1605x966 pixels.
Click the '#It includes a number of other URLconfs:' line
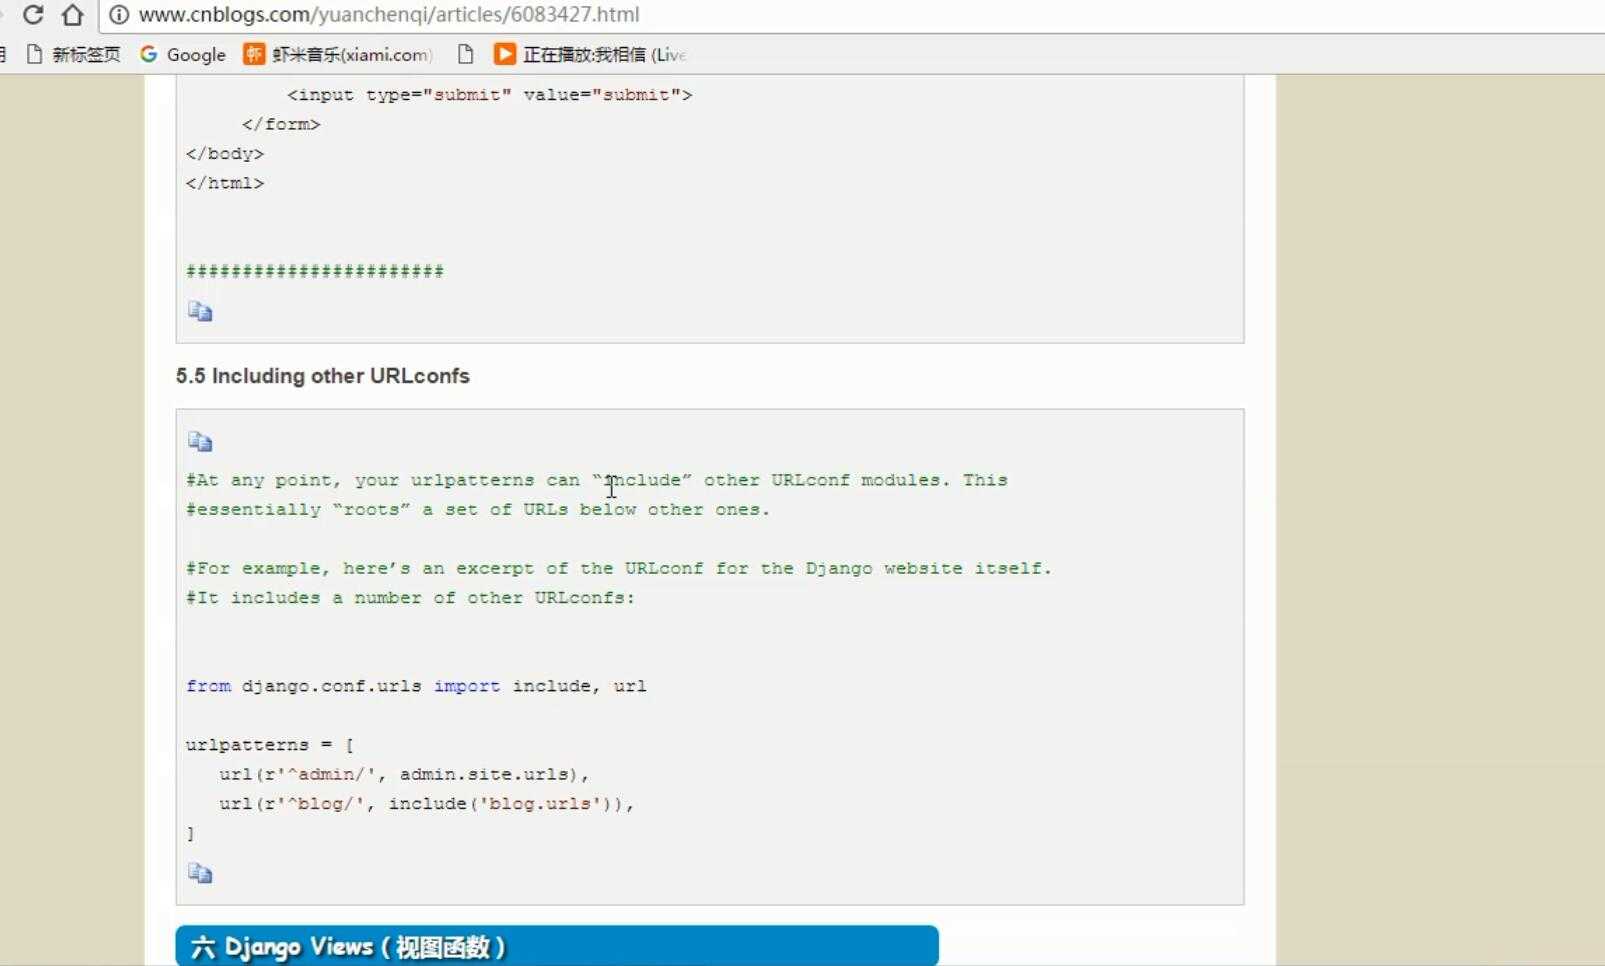(x=411, y=598)
